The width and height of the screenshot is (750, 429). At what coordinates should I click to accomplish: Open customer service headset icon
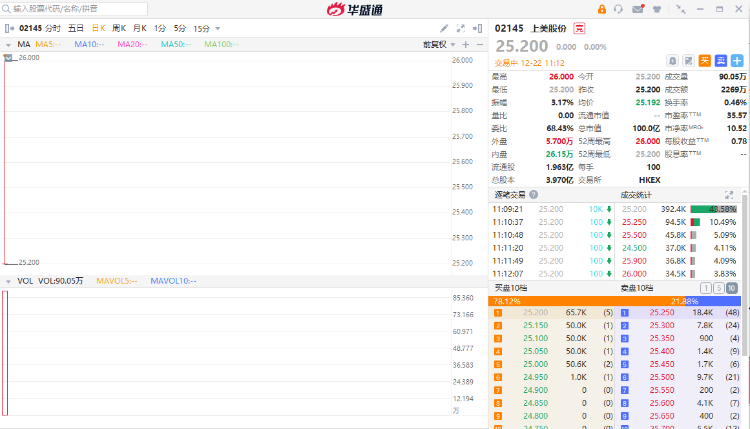tap(618, 9)
